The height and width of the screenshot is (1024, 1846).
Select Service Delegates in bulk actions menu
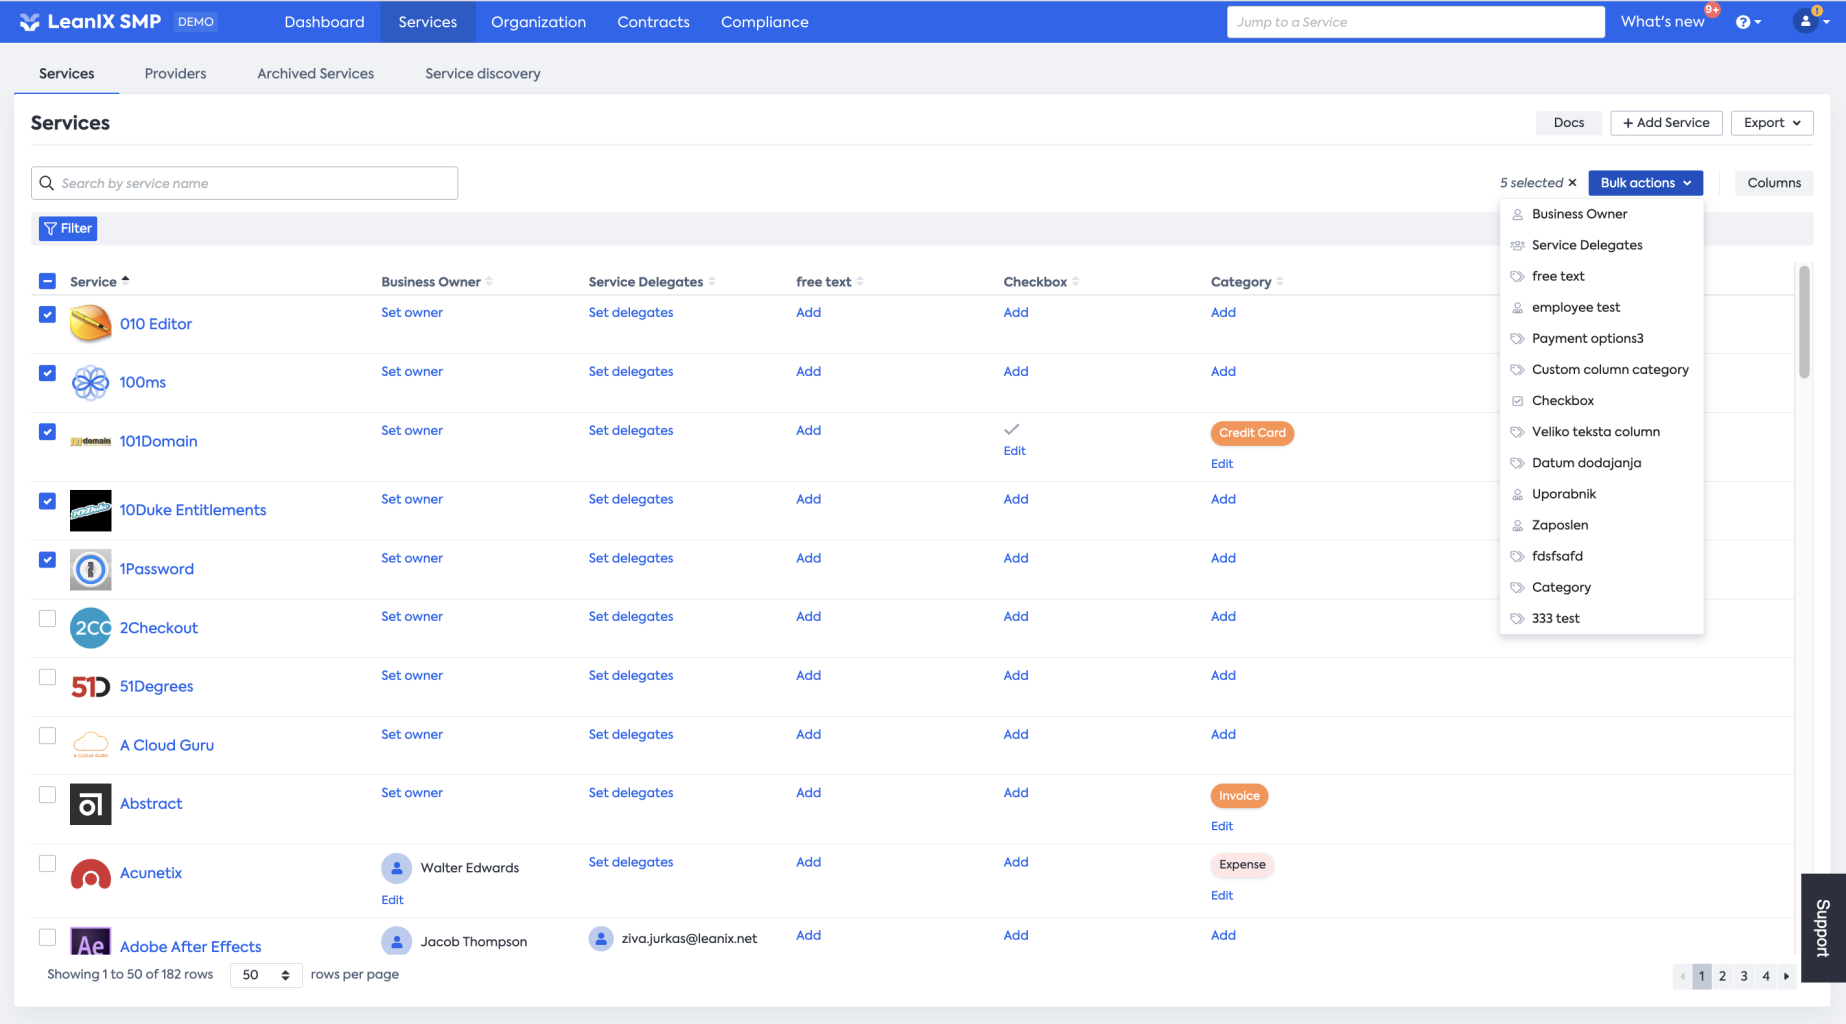(x=1587, y=245)
